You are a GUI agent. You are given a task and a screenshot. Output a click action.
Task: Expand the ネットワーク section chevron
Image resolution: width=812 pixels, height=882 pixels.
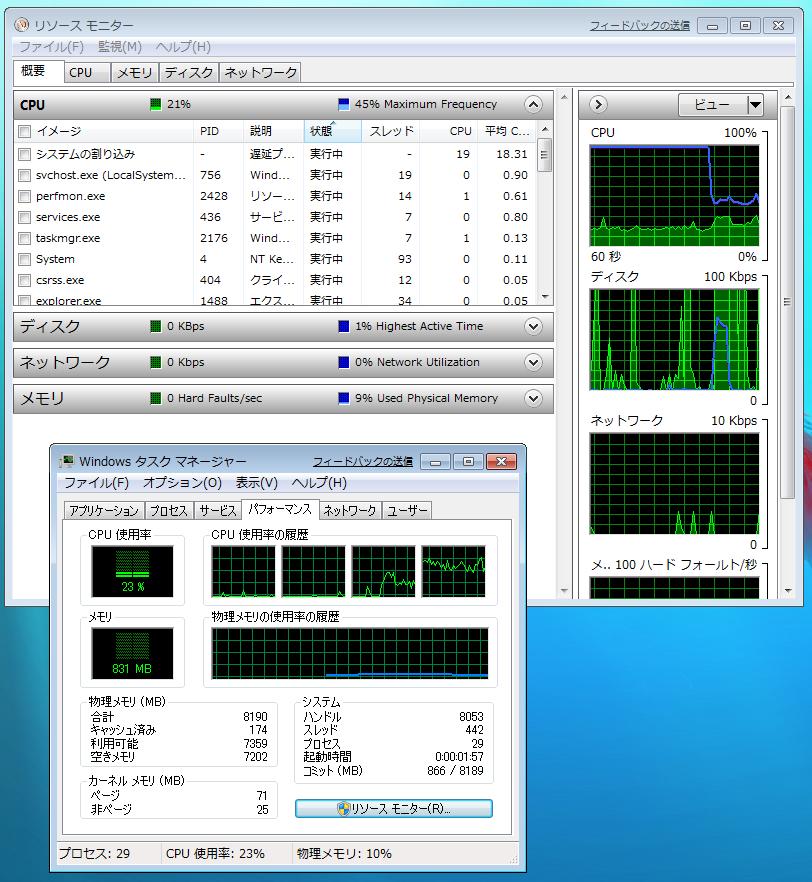tap(533, 362)
